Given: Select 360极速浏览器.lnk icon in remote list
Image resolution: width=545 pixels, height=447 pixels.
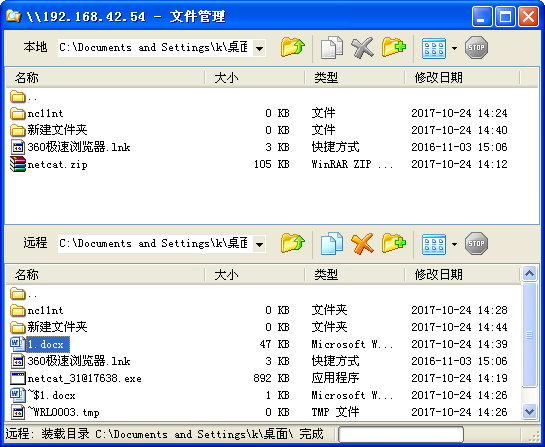Looking at the screenshot, I should coord(18,361).
